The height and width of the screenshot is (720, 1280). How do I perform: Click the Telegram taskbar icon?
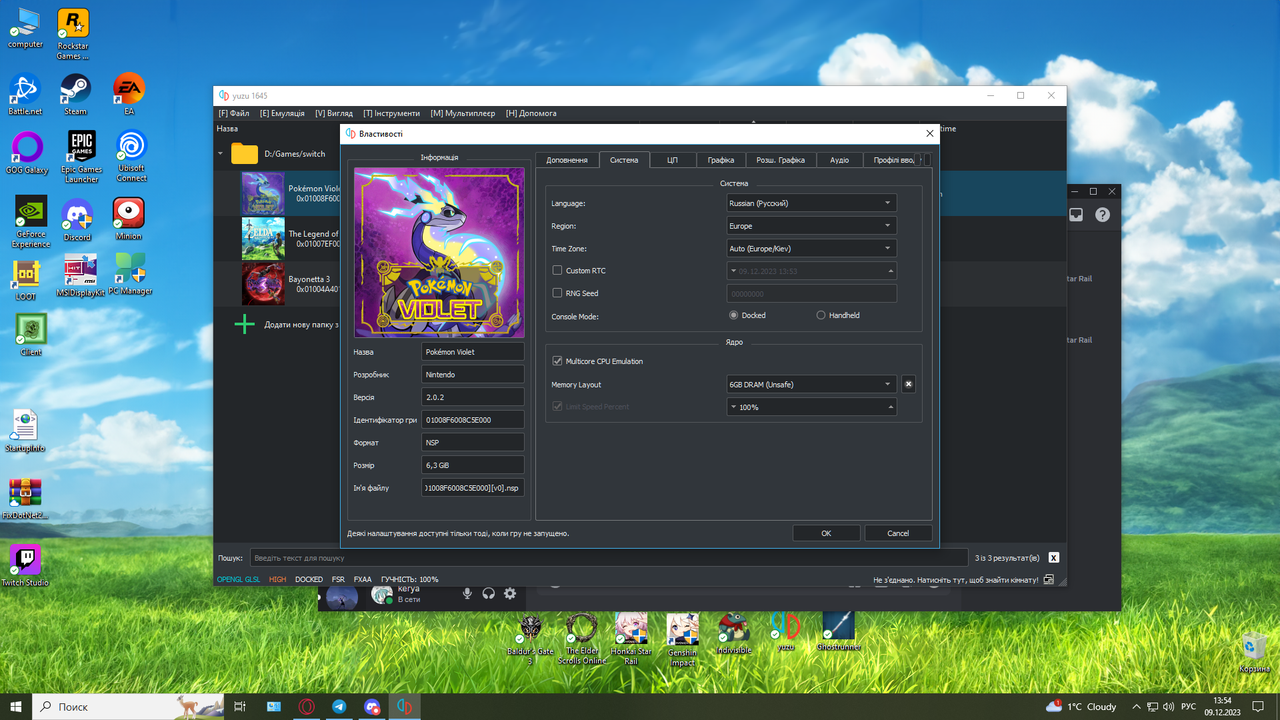[339, 706]
